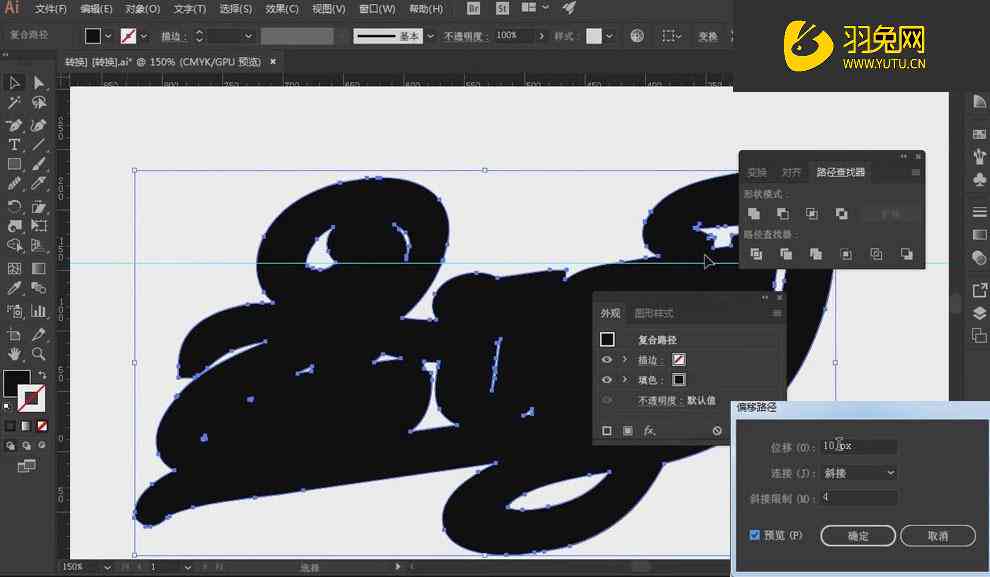Select the Line Segment tool
This screenshot has height=577, width=990.
click(39, 145)
